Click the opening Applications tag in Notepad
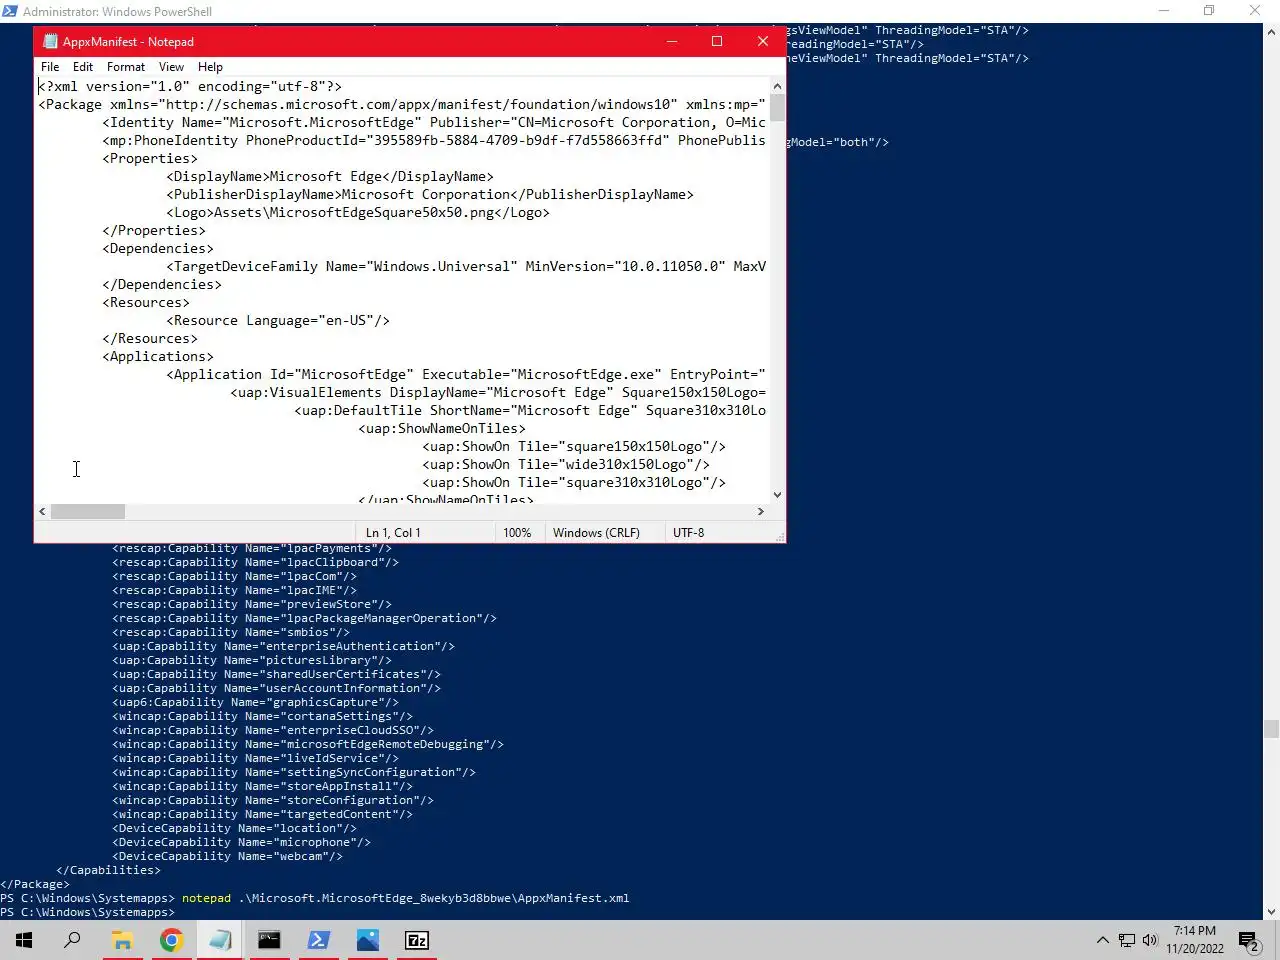The image size is (1280, 960). (x=158, y=356)
